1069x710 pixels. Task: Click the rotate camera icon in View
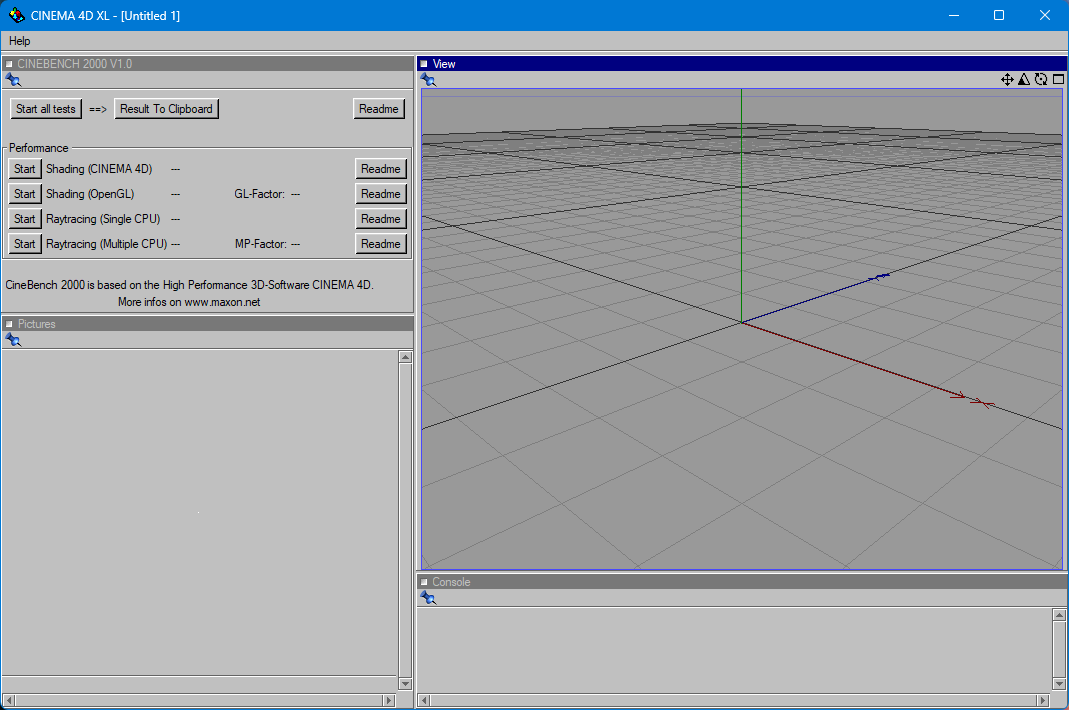pyautogui.click(x=1041, y=80)
